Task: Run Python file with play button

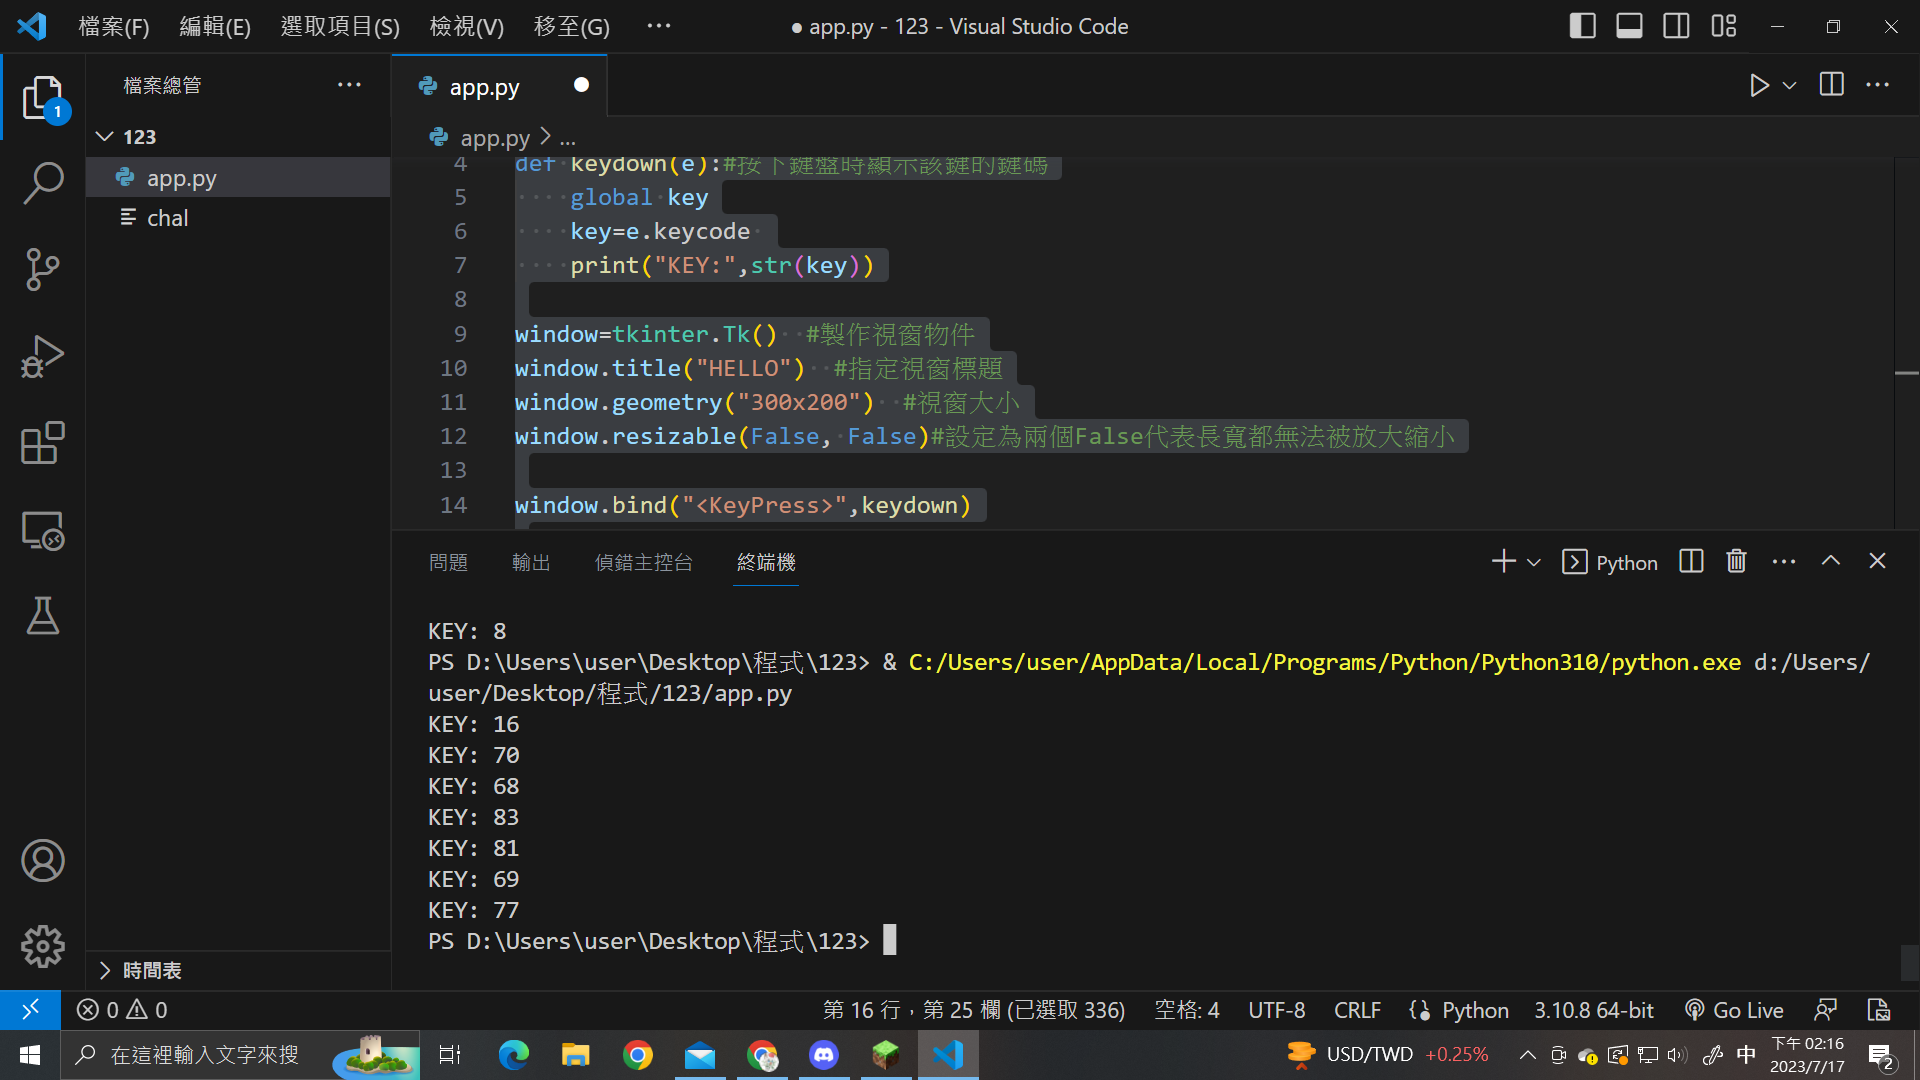Action: tap(1759, 86)
